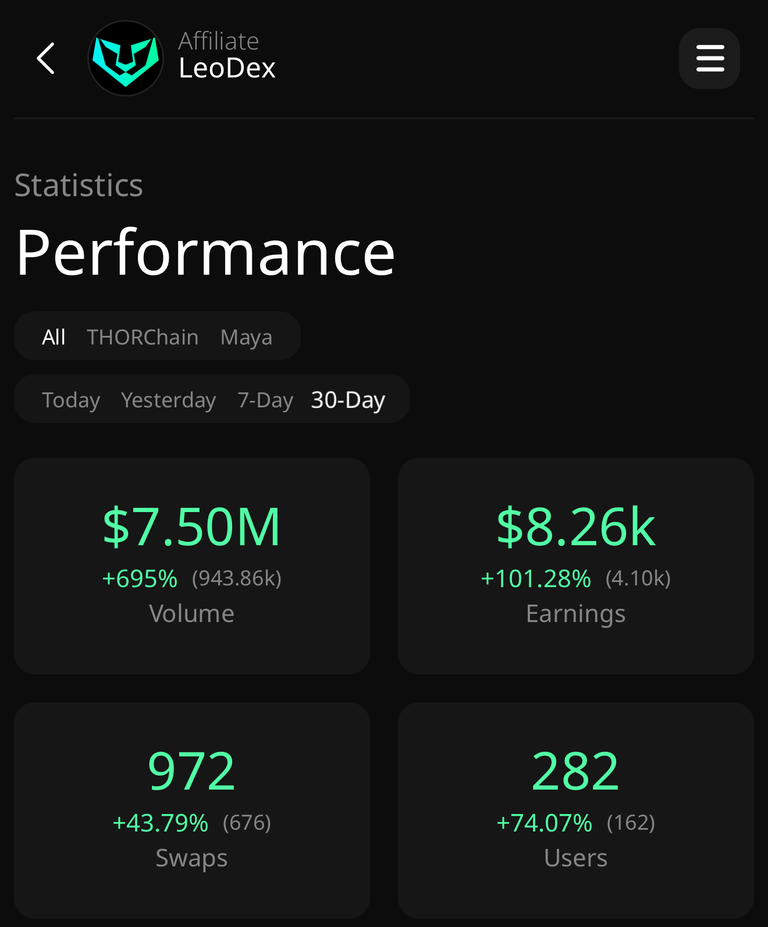Open the 282 Users card
Screen dimensions: 768x927
tap(576, 810)
